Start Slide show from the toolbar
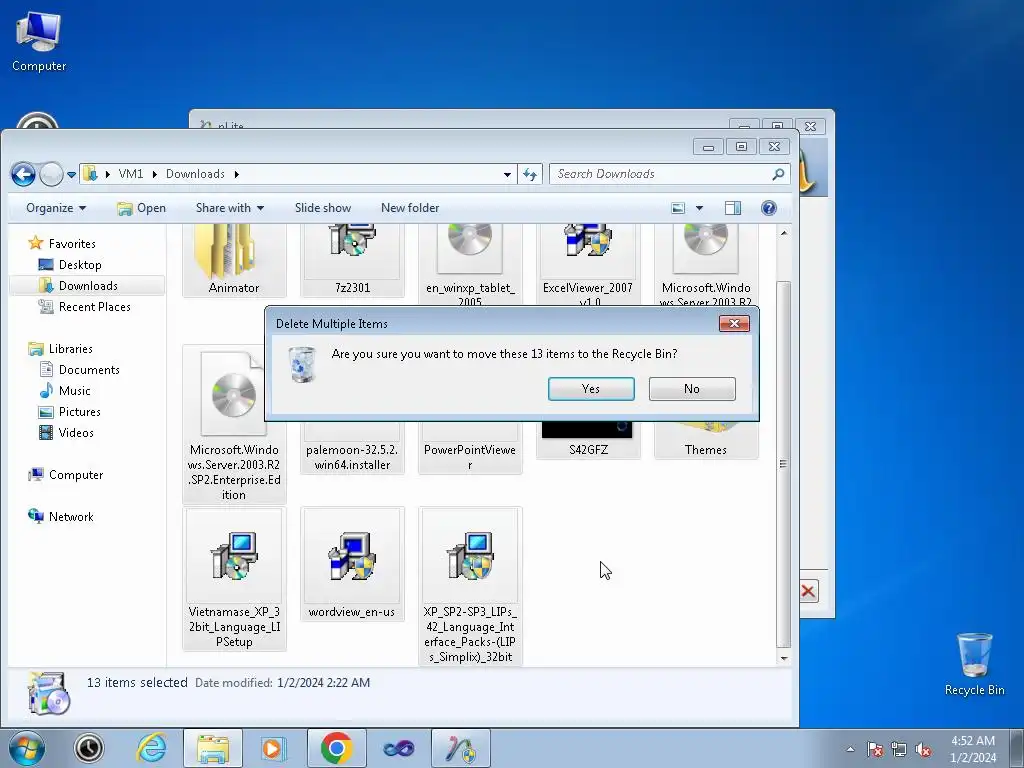The image size is (1024, 768). point(323,208)
